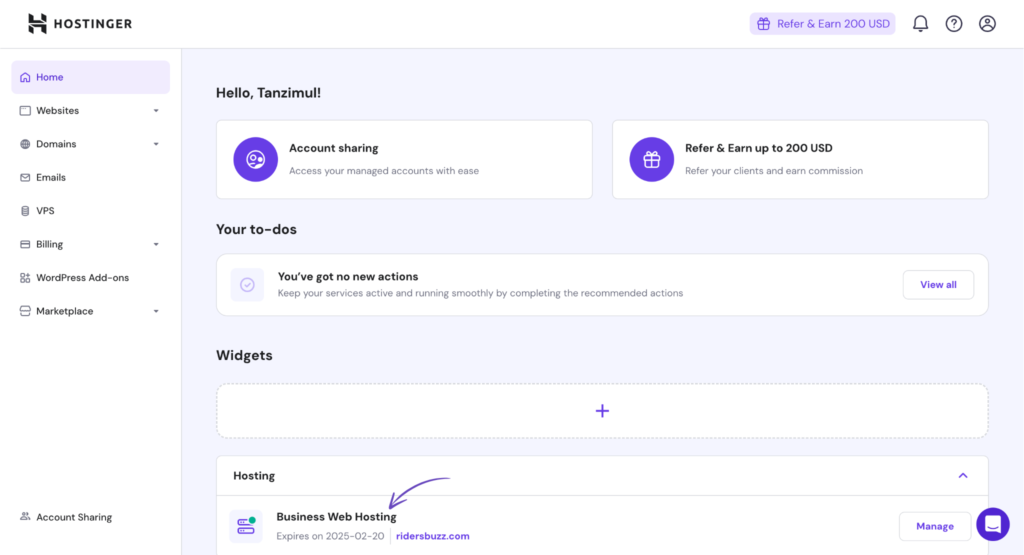Click the Billing label in sidebar
The width and height of the screenshot is (1024, 555).
point(50,244)
